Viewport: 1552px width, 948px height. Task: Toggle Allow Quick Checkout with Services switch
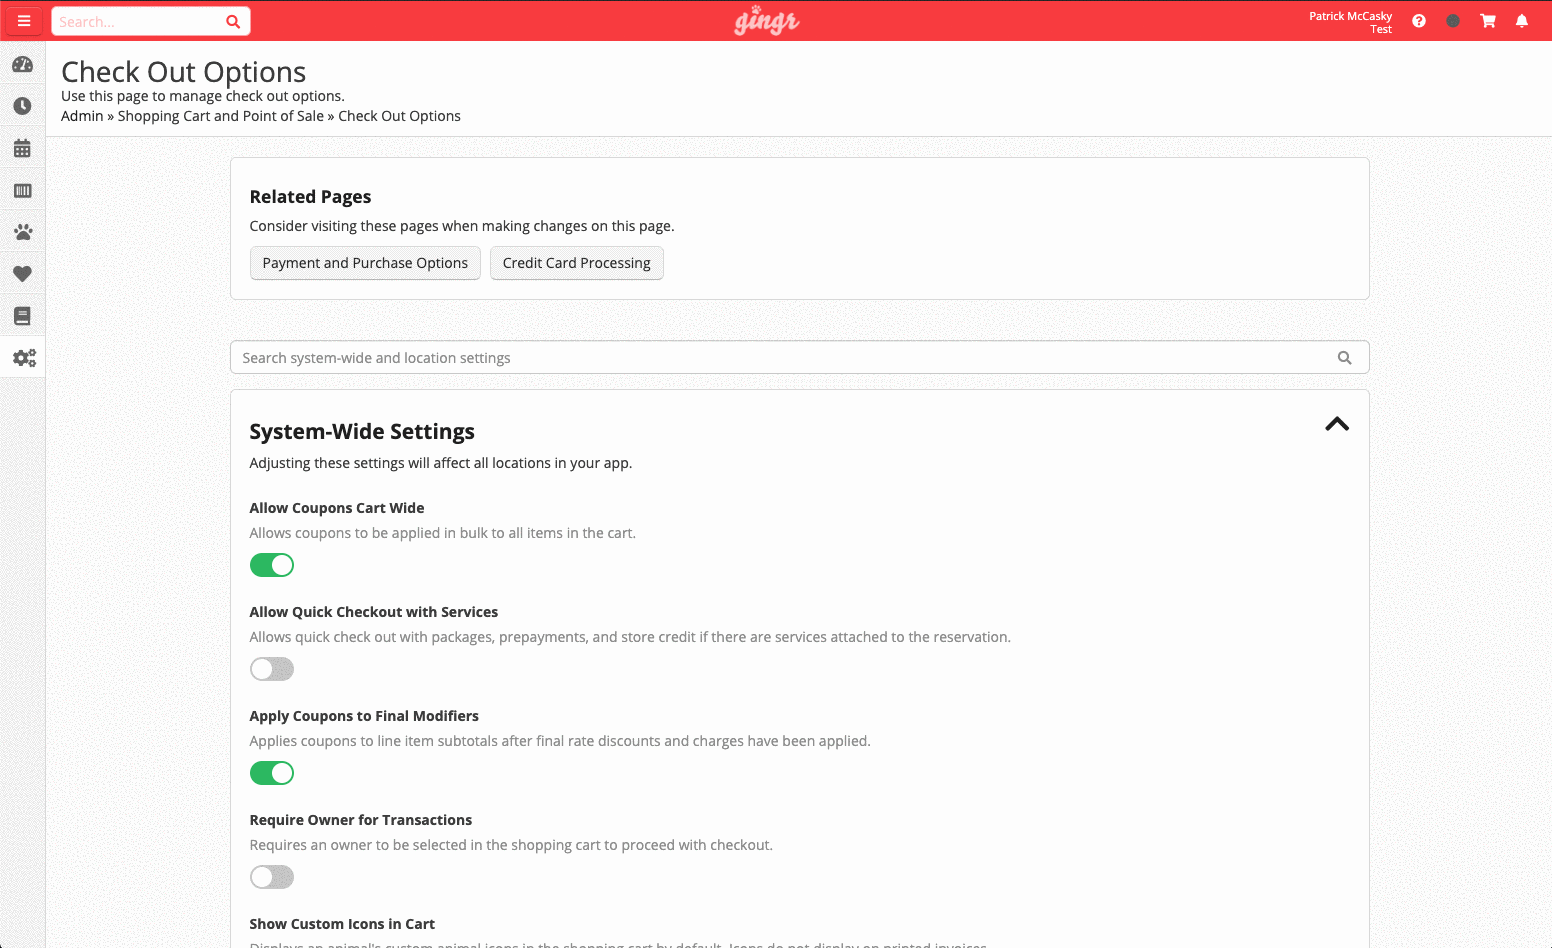pos(272,669)
